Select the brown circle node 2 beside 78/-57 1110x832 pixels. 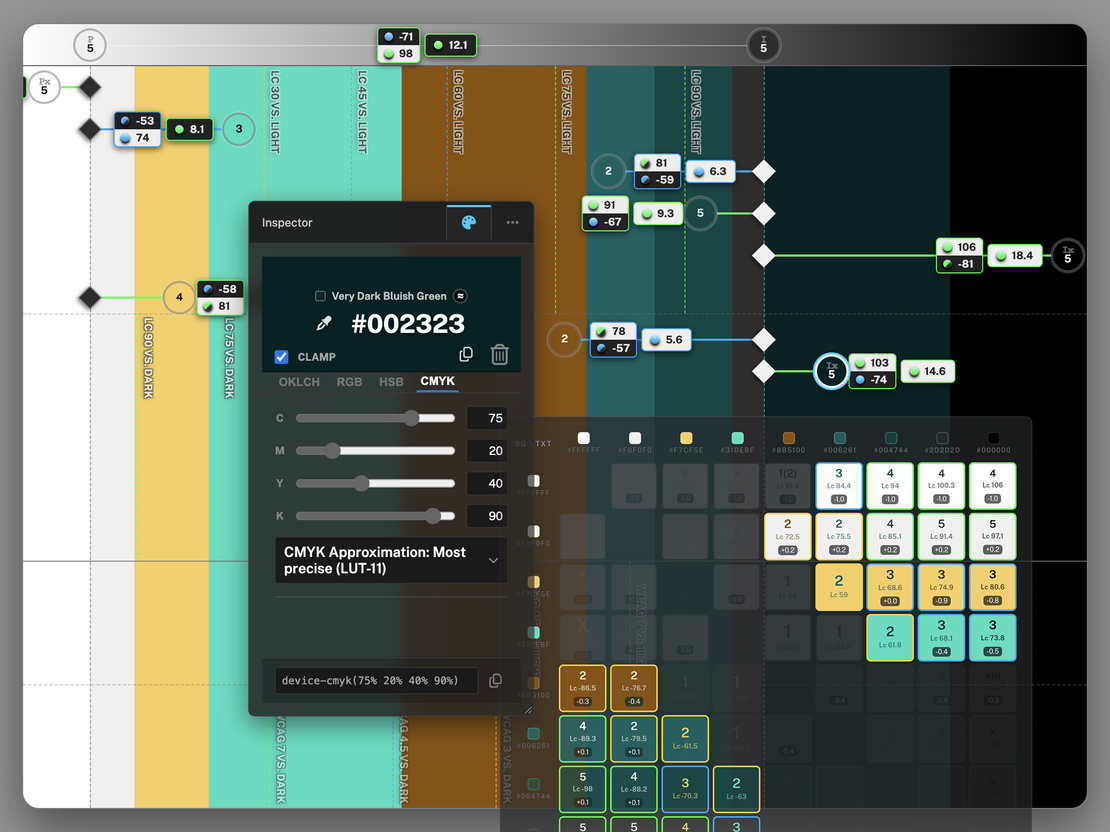point(564,339)
